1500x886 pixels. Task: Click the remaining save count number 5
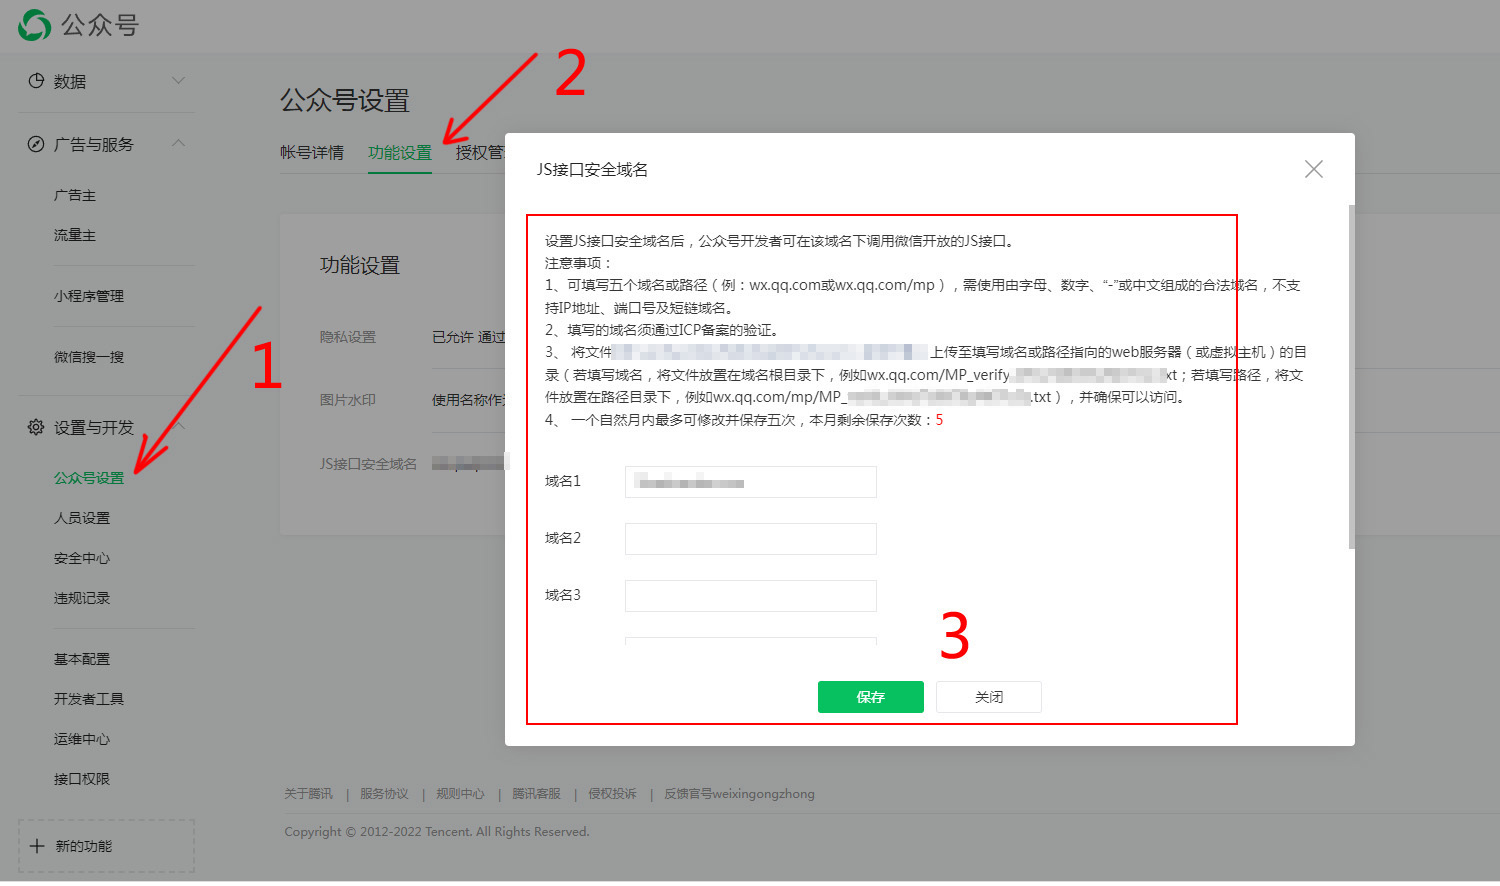click(x=939, y=420)
